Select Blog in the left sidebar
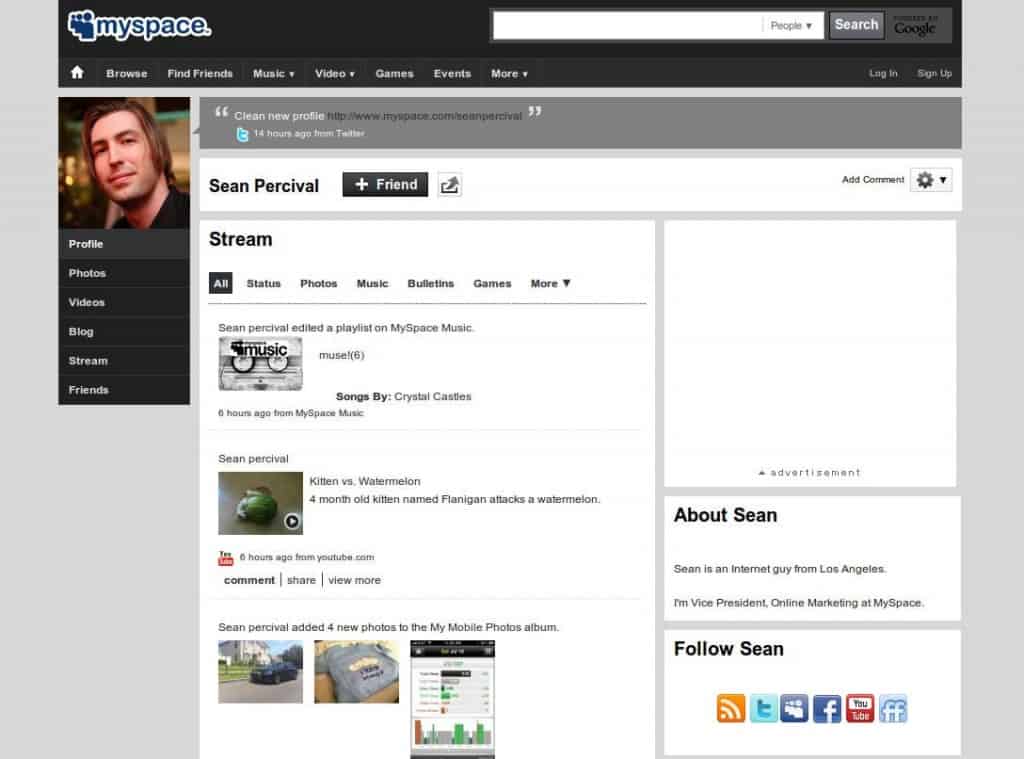The height and width of the screenshot is (759, 1024). [81, 332]
